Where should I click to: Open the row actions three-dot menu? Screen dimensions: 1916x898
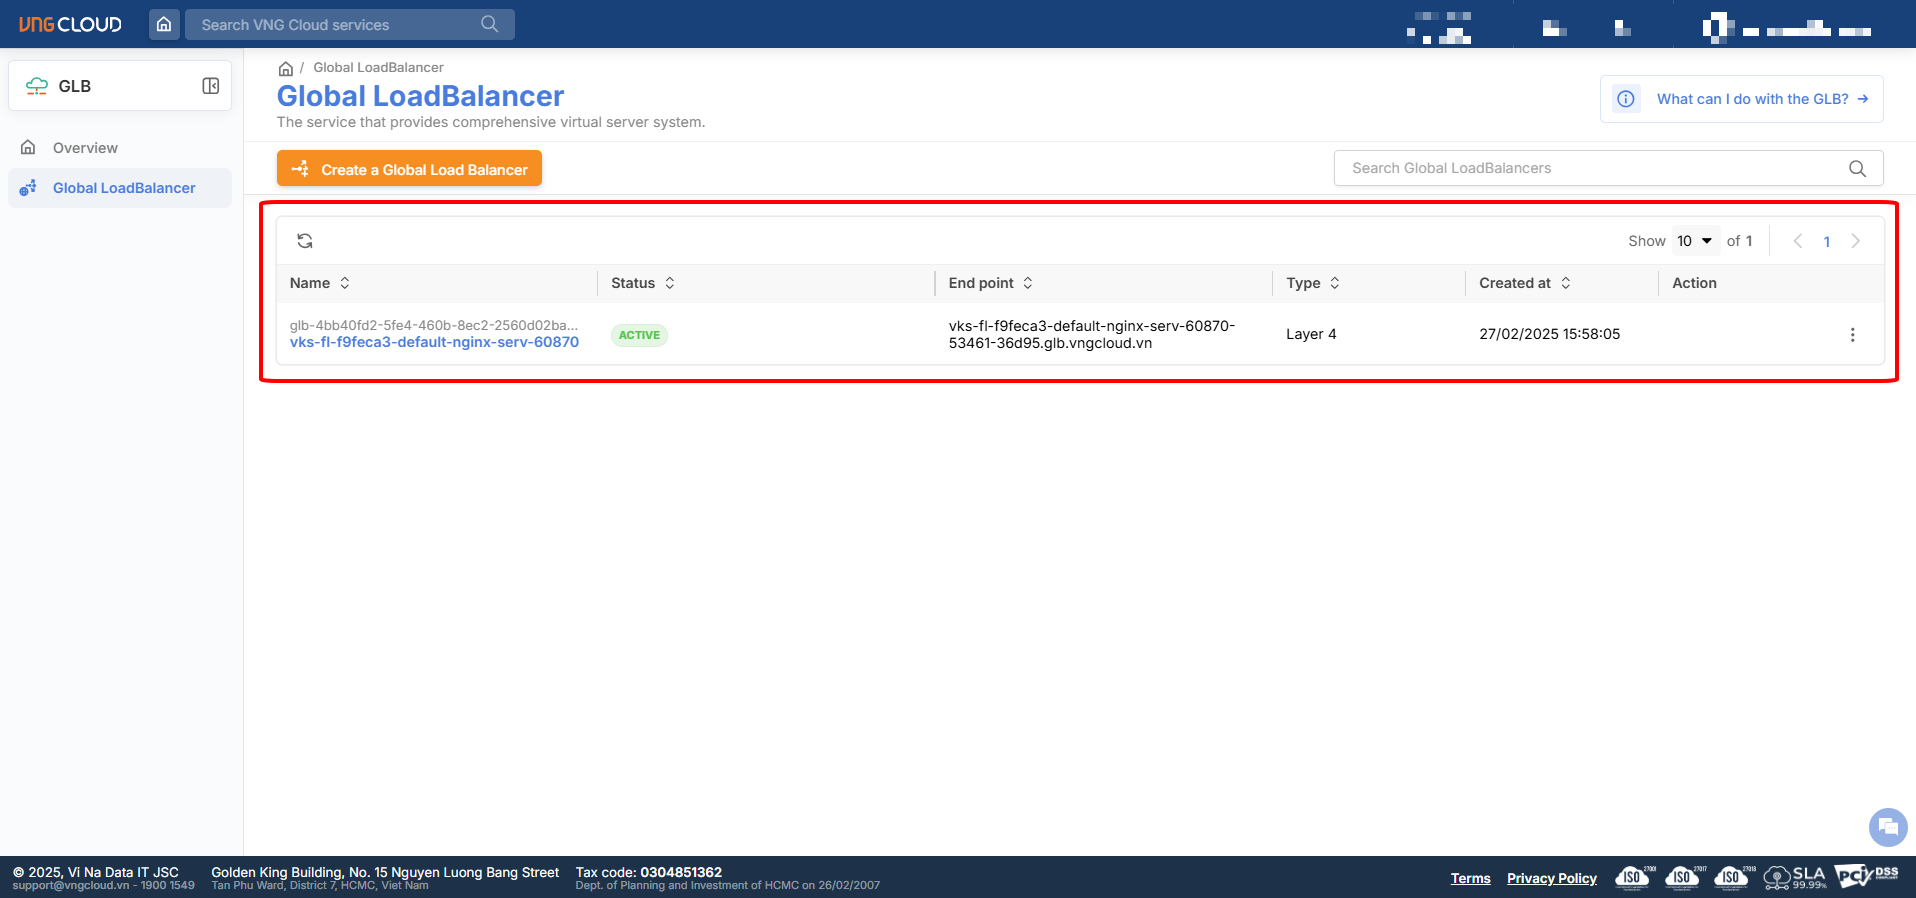pos(1852,335)
